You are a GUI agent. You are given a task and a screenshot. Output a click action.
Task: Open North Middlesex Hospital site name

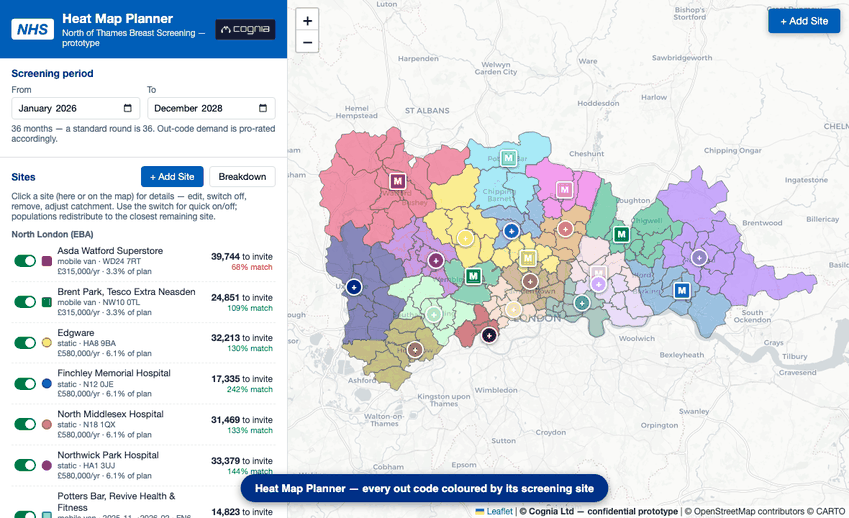click(110, 414)
